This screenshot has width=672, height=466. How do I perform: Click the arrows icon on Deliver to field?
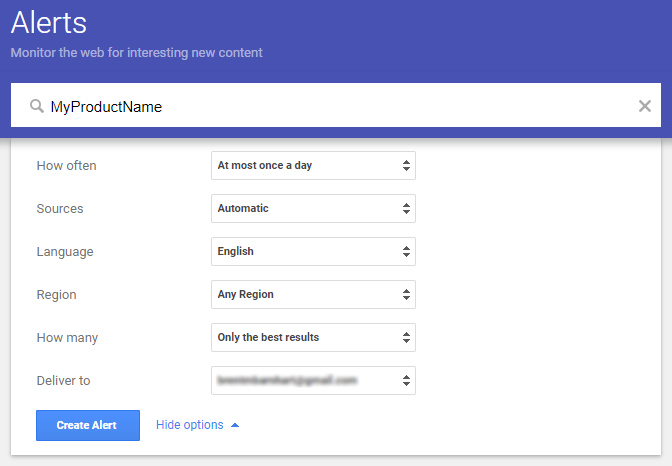point(406,381)
